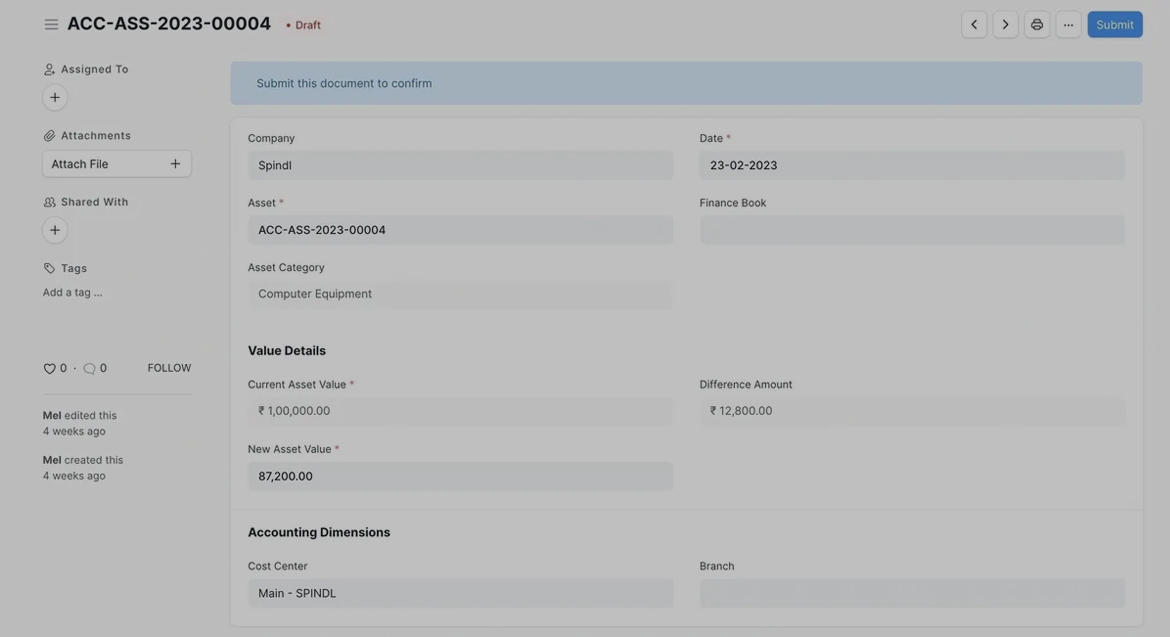Edit the New Asset Value field
1170x637 pixels.
point(460,476)
